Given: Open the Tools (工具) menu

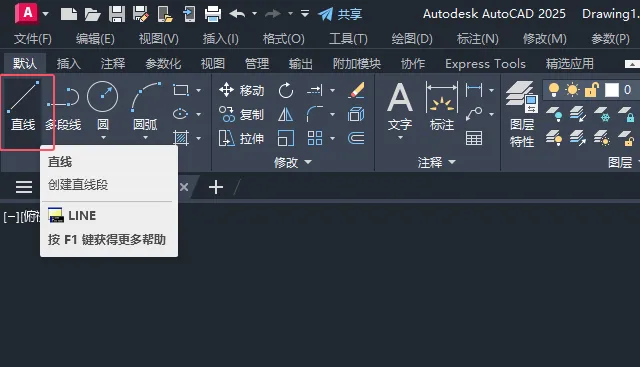Looking at the screenshot, I should (348, 39).
